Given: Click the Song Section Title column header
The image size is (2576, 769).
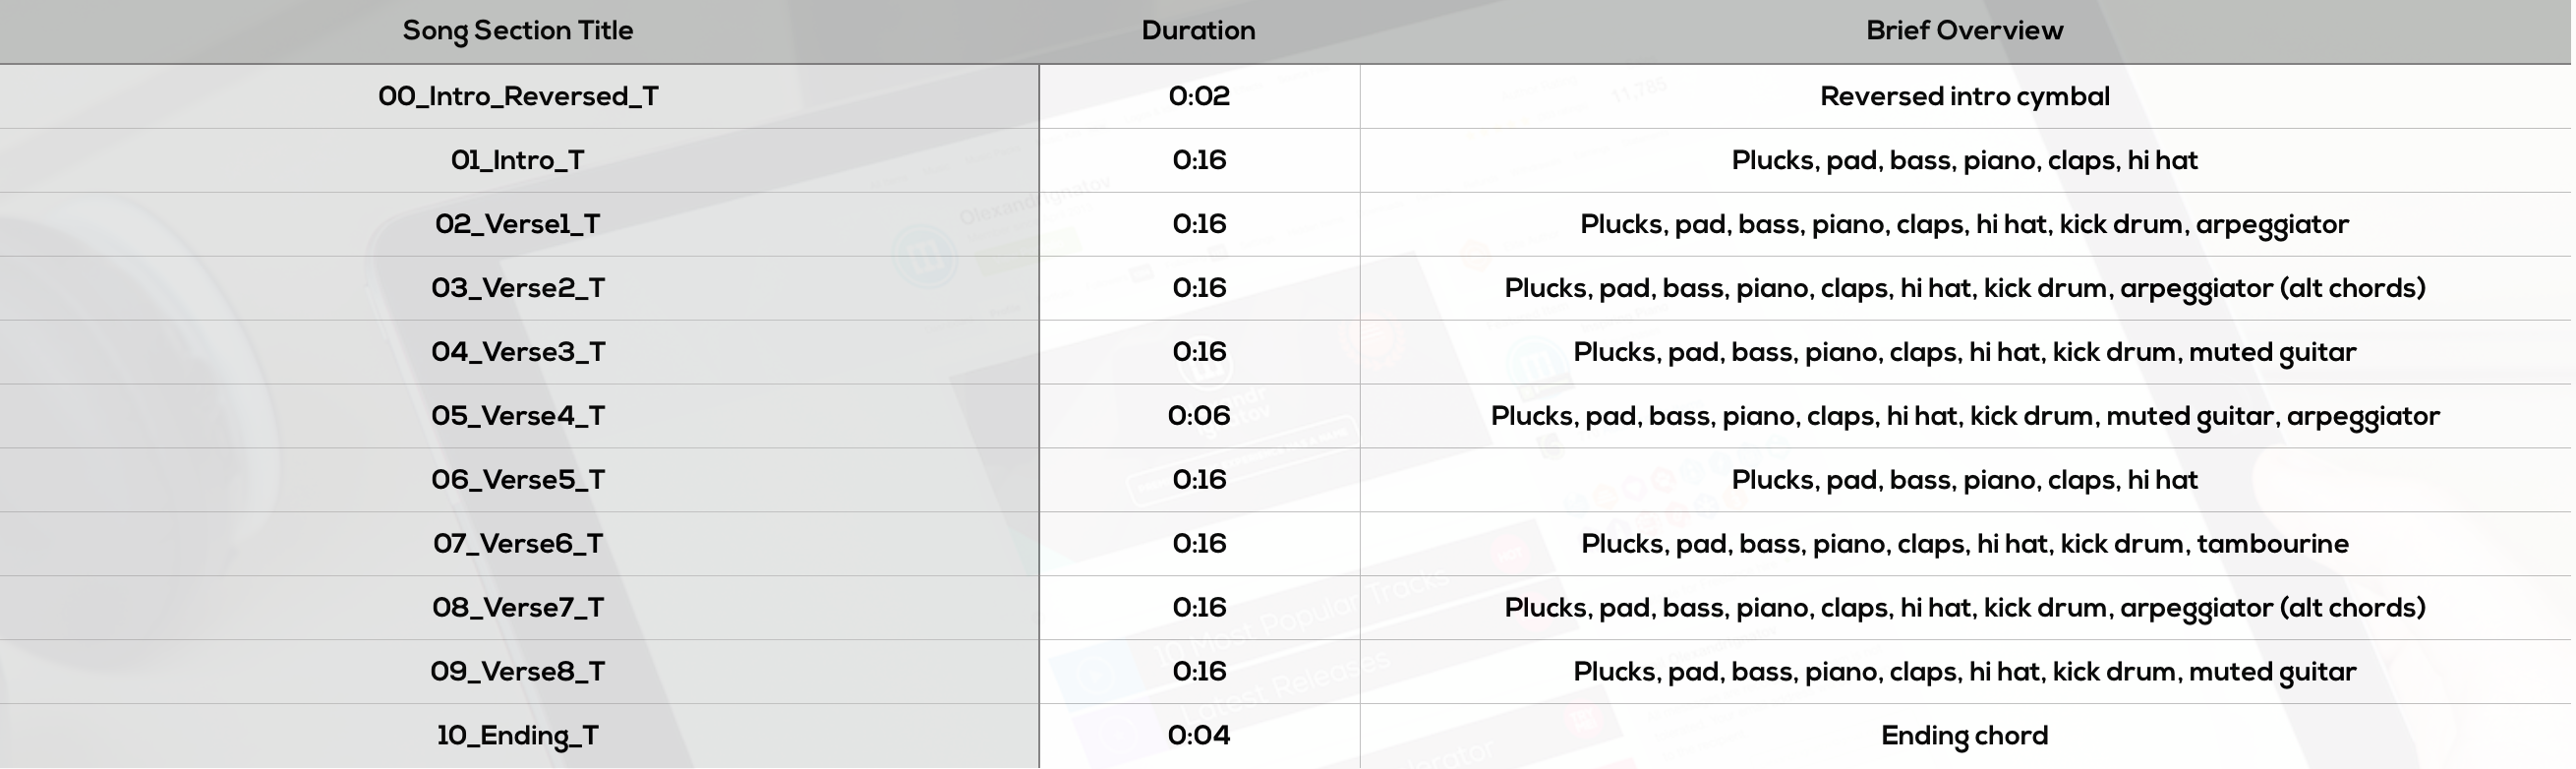Looking at the screenshot, I should (518, 31).
